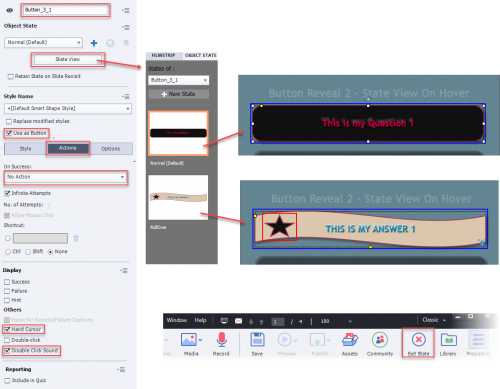
Task: Select the RollOver state thumbnail
Action: click(178, 197)
